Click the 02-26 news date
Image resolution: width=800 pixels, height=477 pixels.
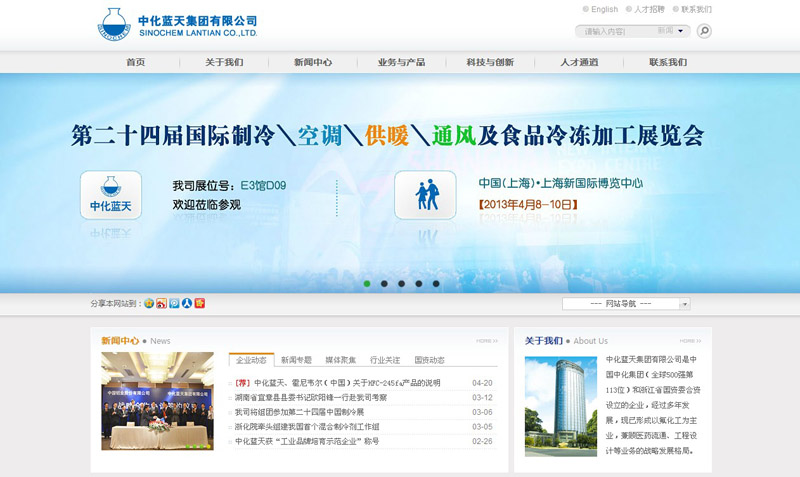coord(482,441)
